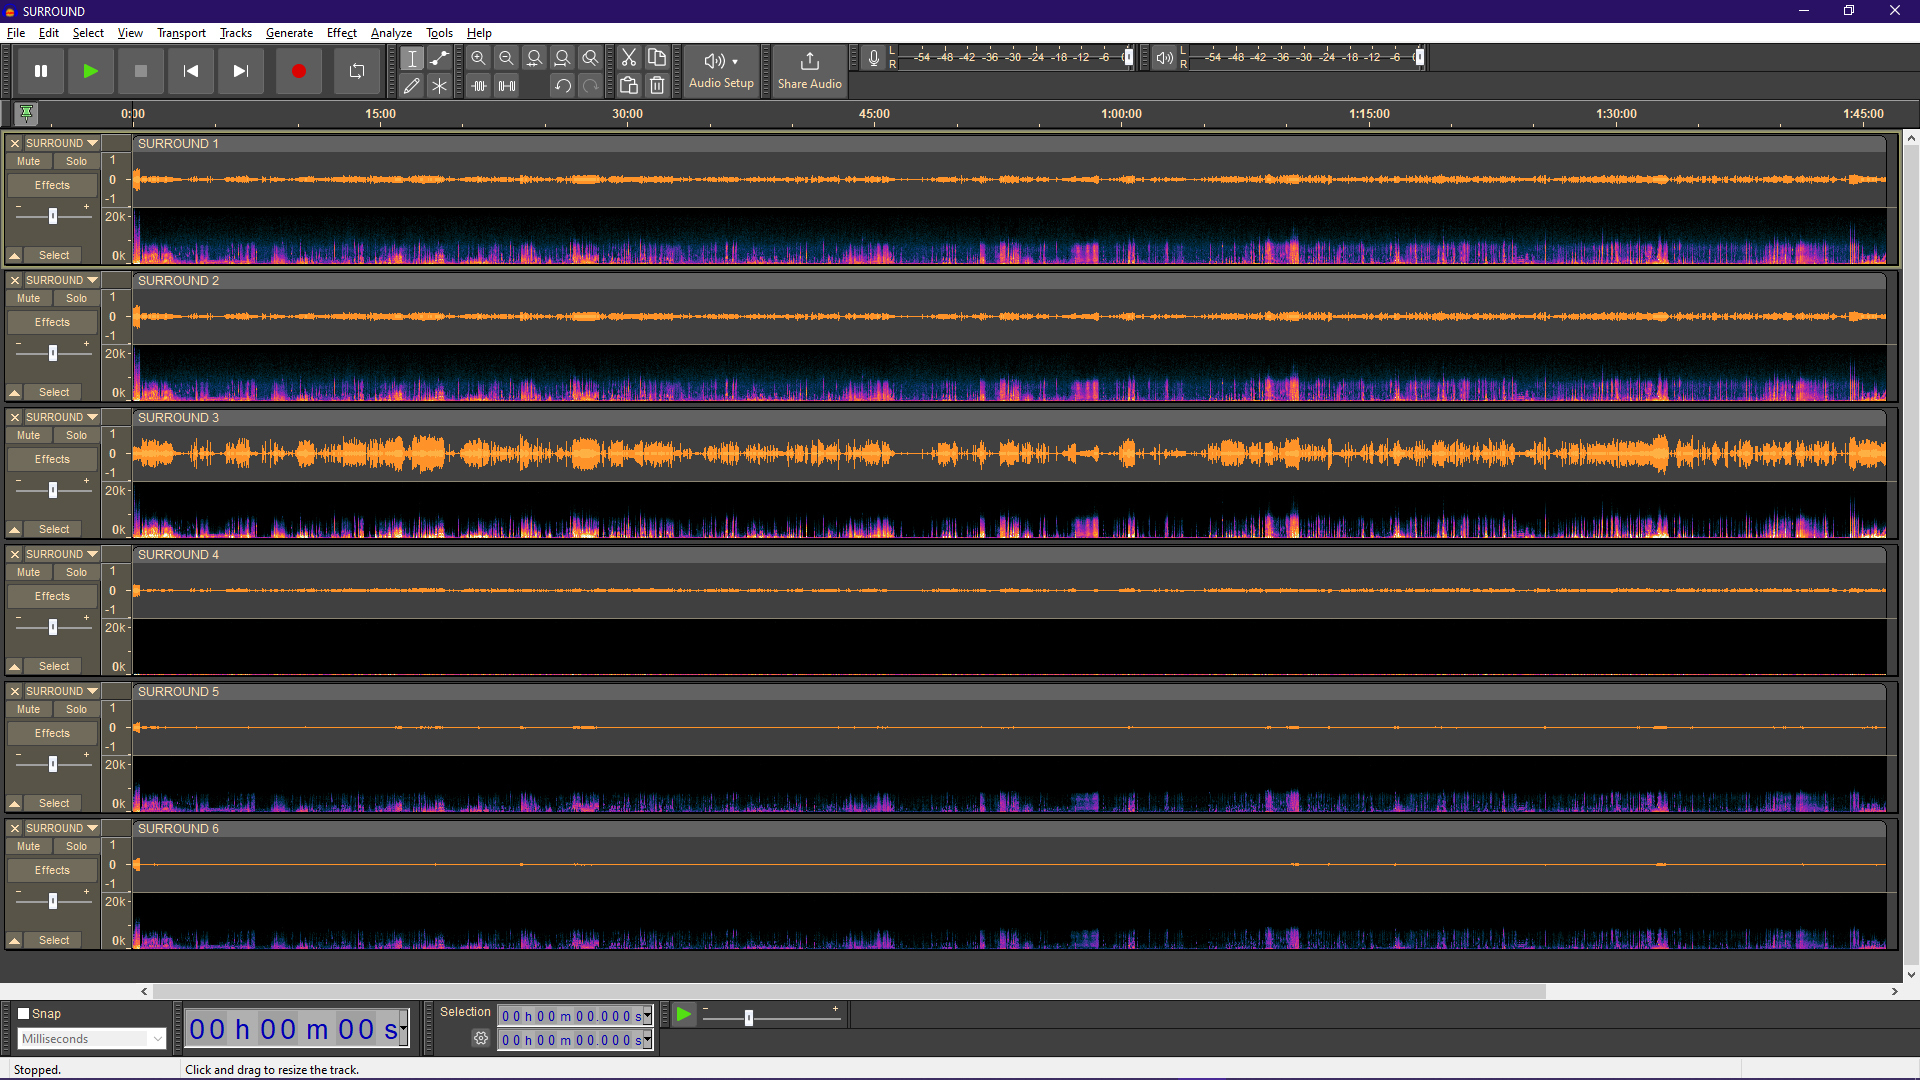Enable the Snap checkbox
This screenshot has height=1080, width=1920.
(x=24, y=1013)
